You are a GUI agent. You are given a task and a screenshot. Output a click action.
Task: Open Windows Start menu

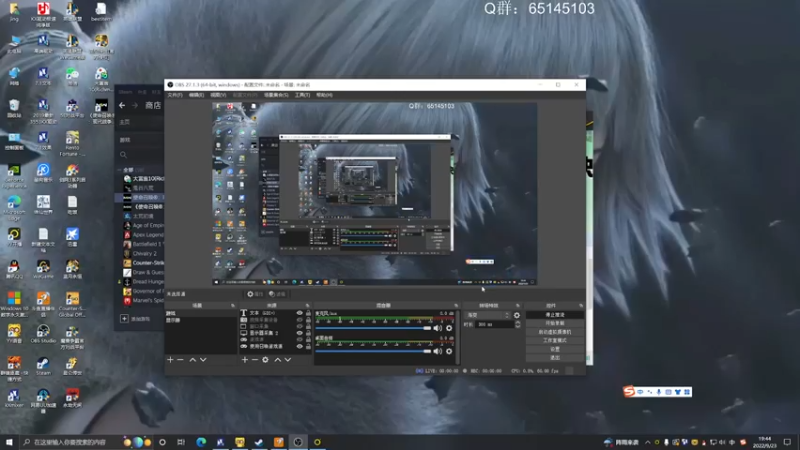click(x=9, y=442)
